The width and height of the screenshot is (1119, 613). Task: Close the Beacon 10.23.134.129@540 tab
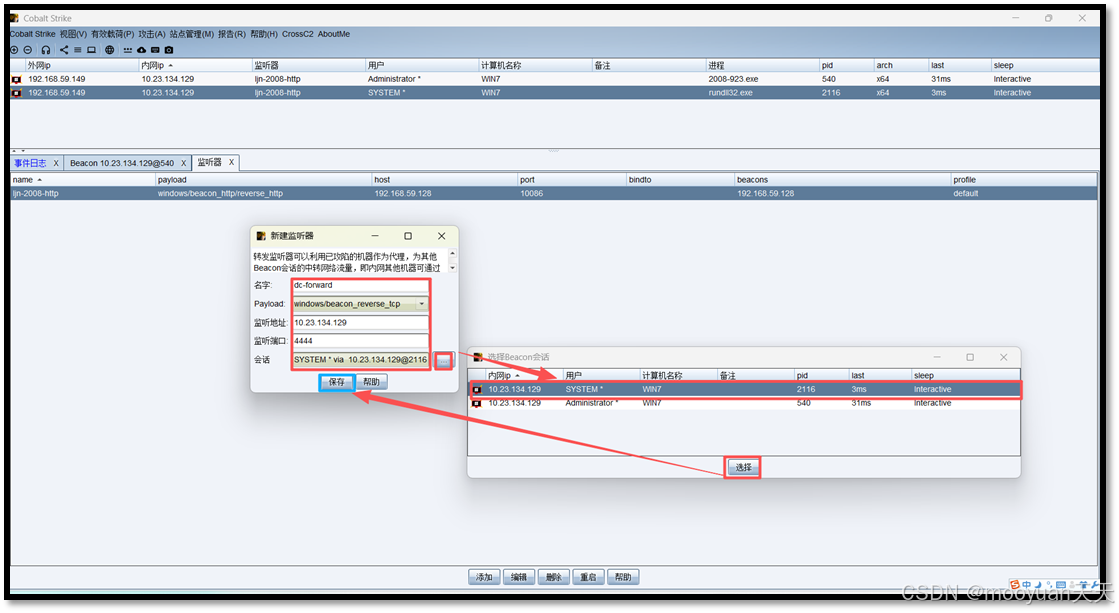(x=183, y=163)
